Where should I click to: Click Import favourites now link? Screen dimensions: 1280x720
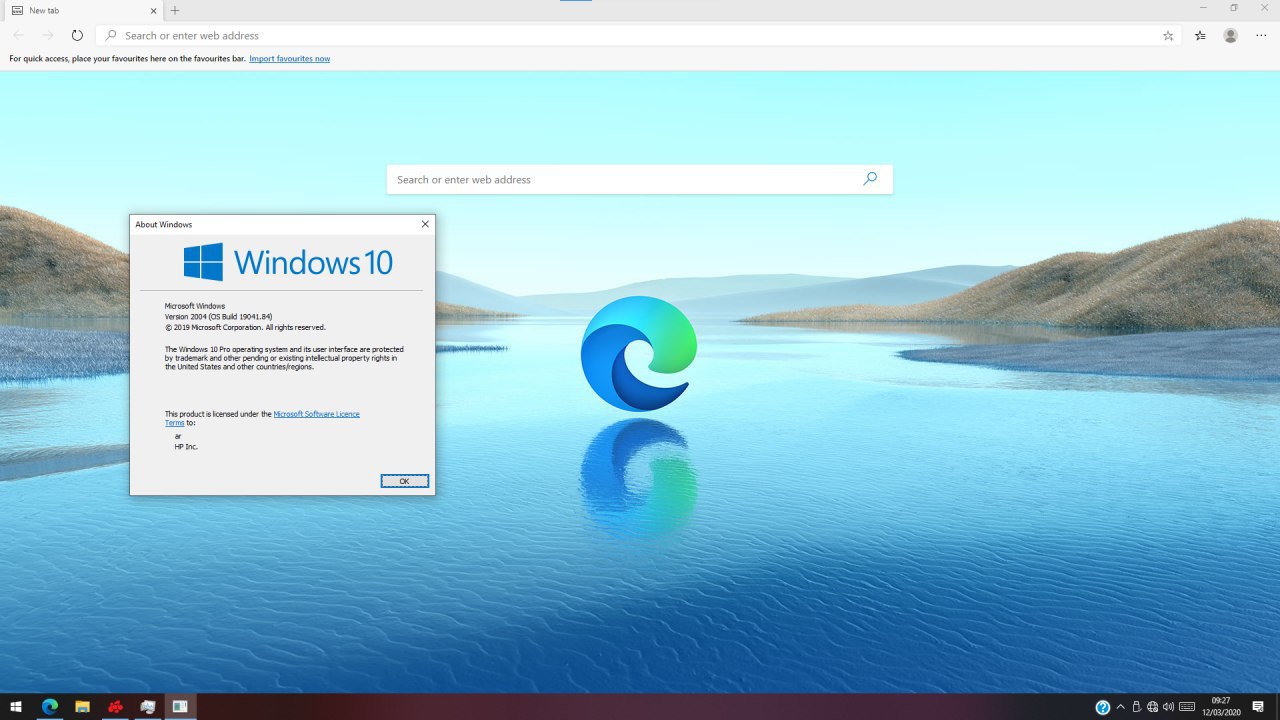pyautogui.click(x=290, y=59)
